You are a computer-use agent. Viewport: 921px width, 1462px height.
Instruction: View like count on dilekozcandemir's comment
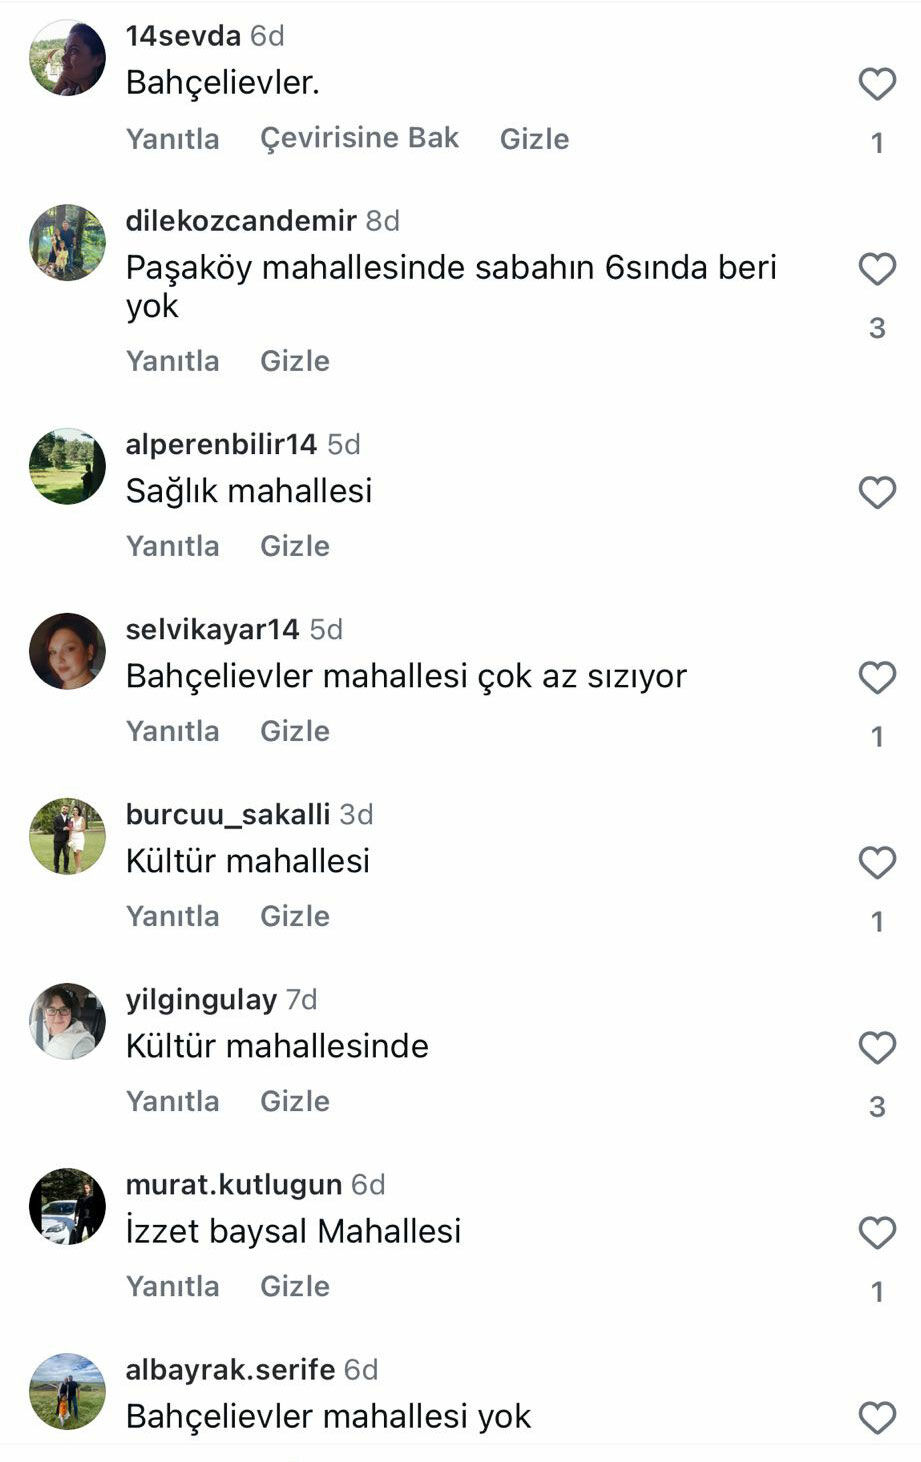(x=877, y=328)
